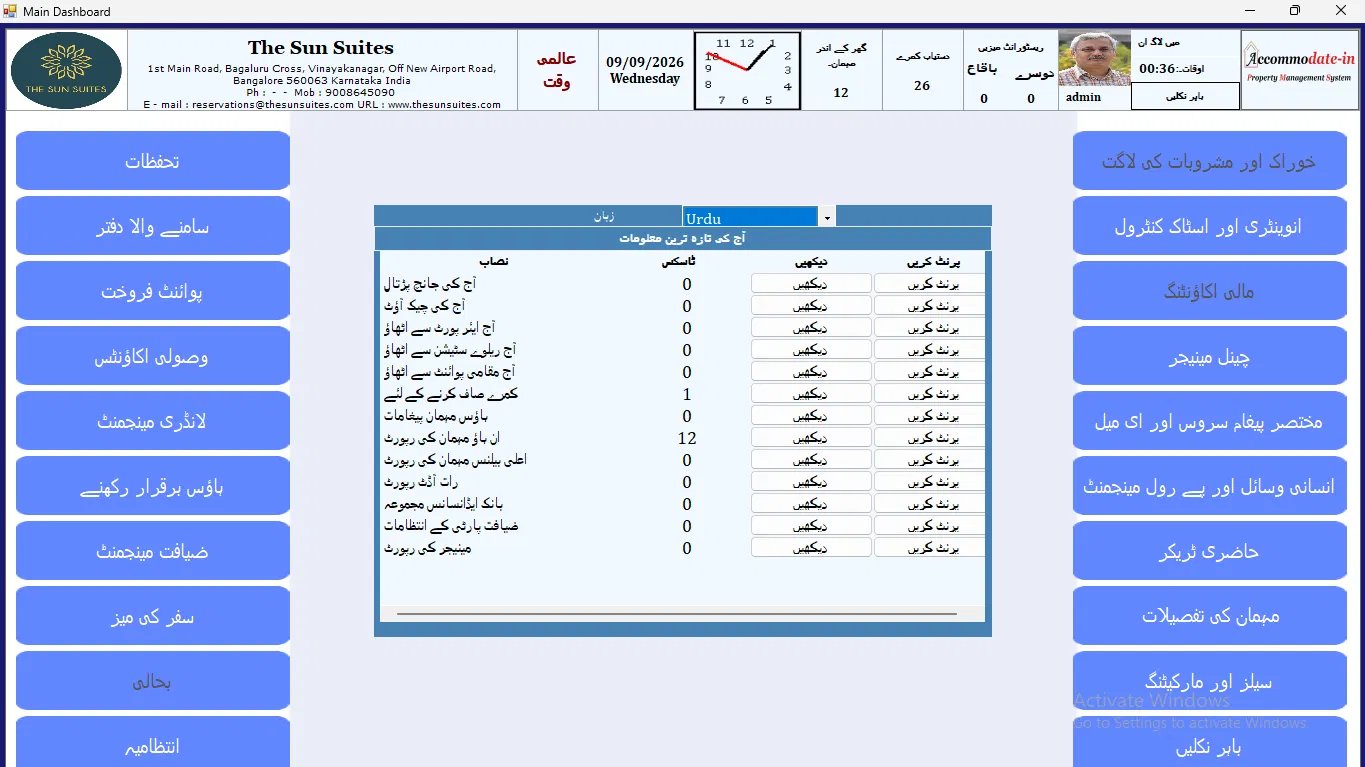Open the Urdu language dropdown arrow
Viewport: 1365px width, 767px height.
827,217
